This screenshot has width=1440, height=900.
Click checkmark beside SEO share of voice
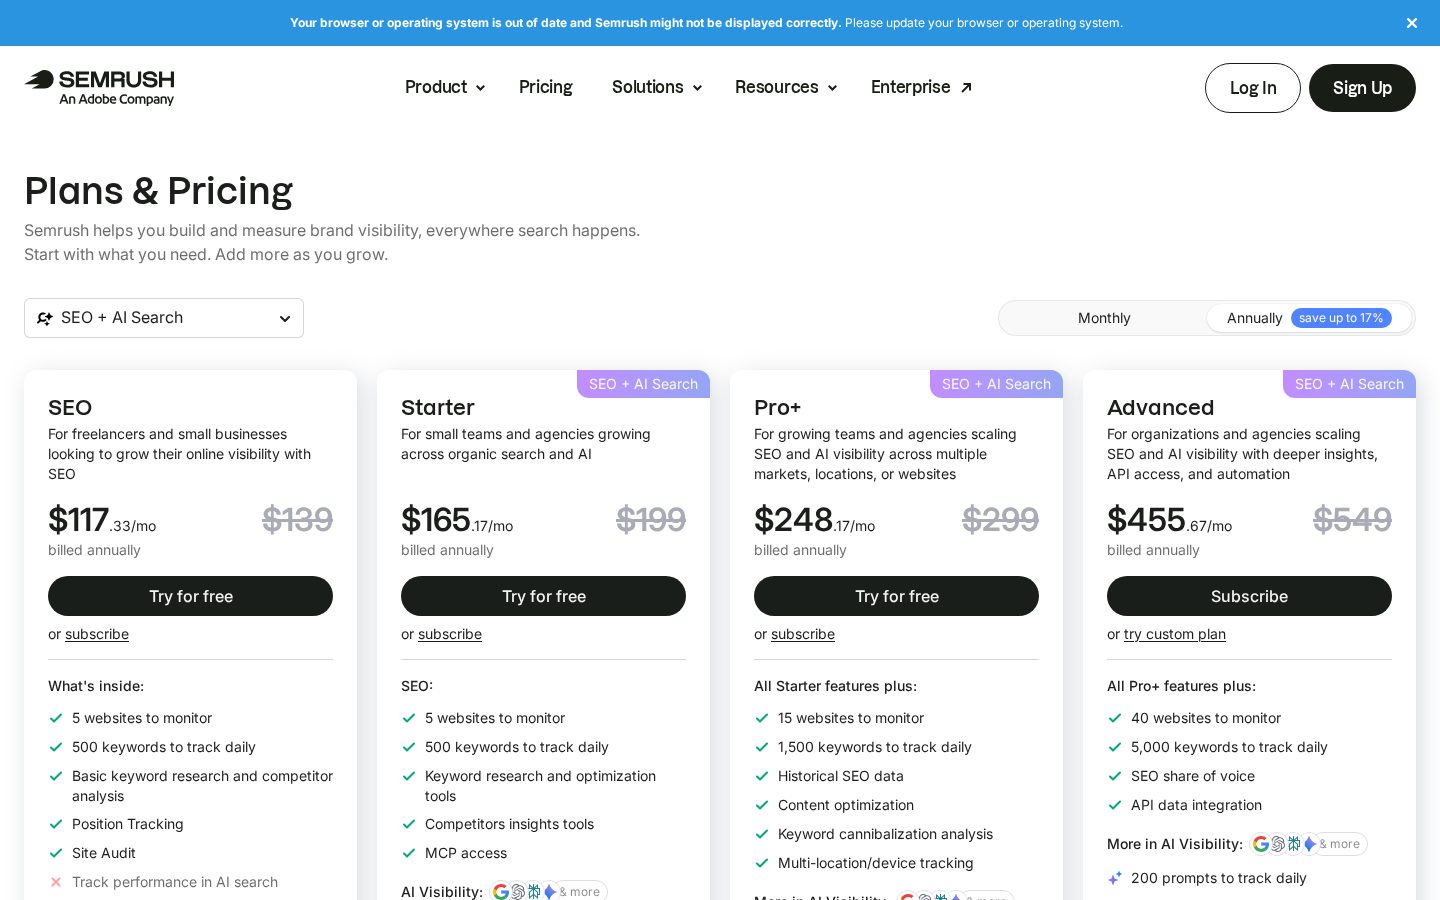[x=1115, y=776]
